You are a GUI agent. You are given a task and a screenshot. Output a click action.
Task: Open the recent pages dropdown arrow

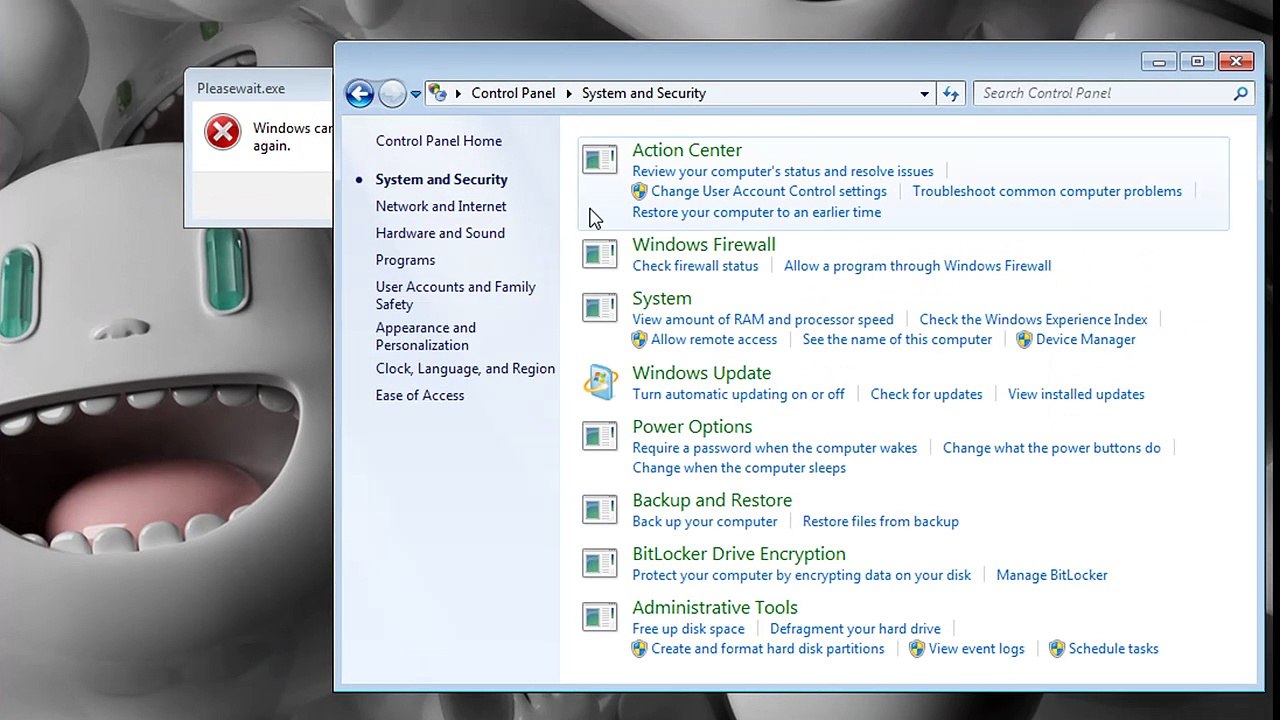point(416,94)
